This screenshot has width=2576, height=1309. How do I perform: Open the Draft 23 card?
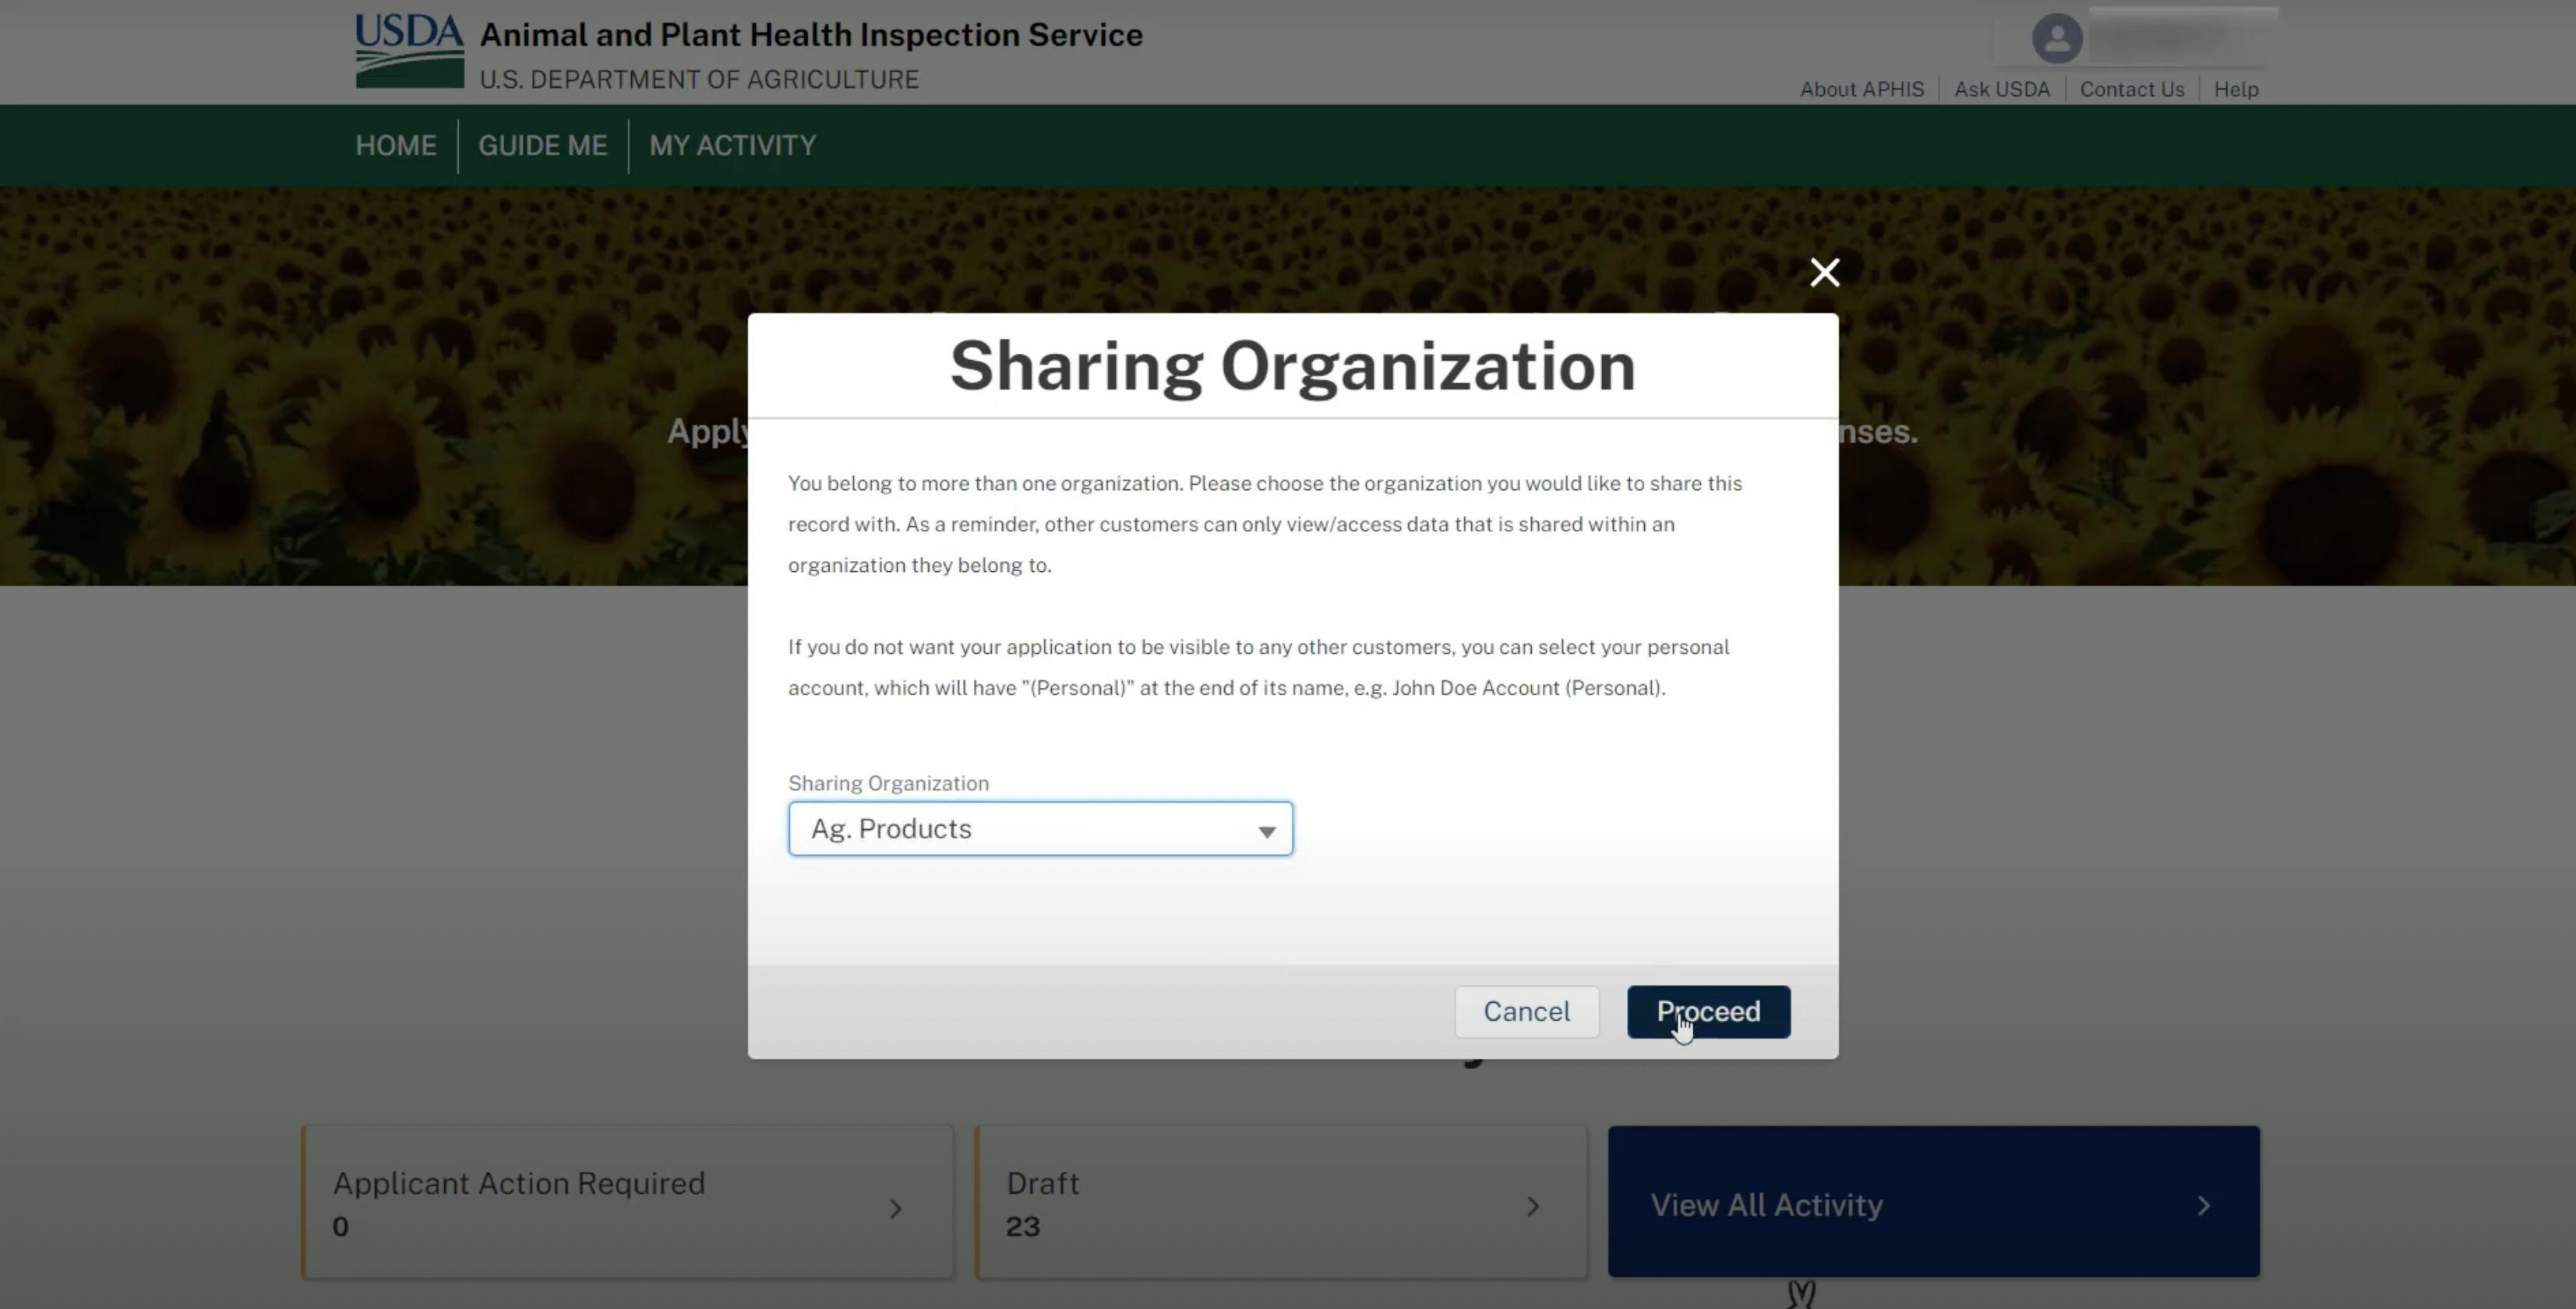click(x=1281, y=1202)
